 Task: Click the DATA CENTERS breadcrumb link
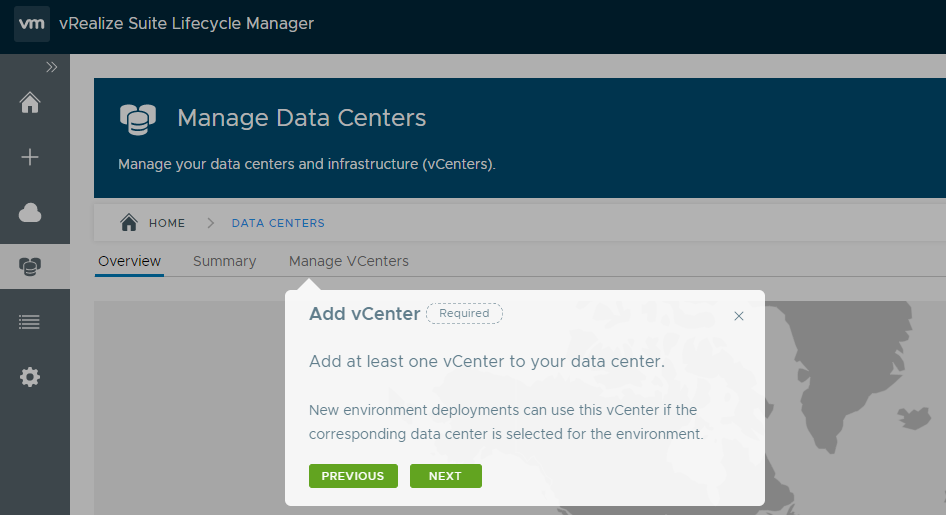tap(278, 223)
